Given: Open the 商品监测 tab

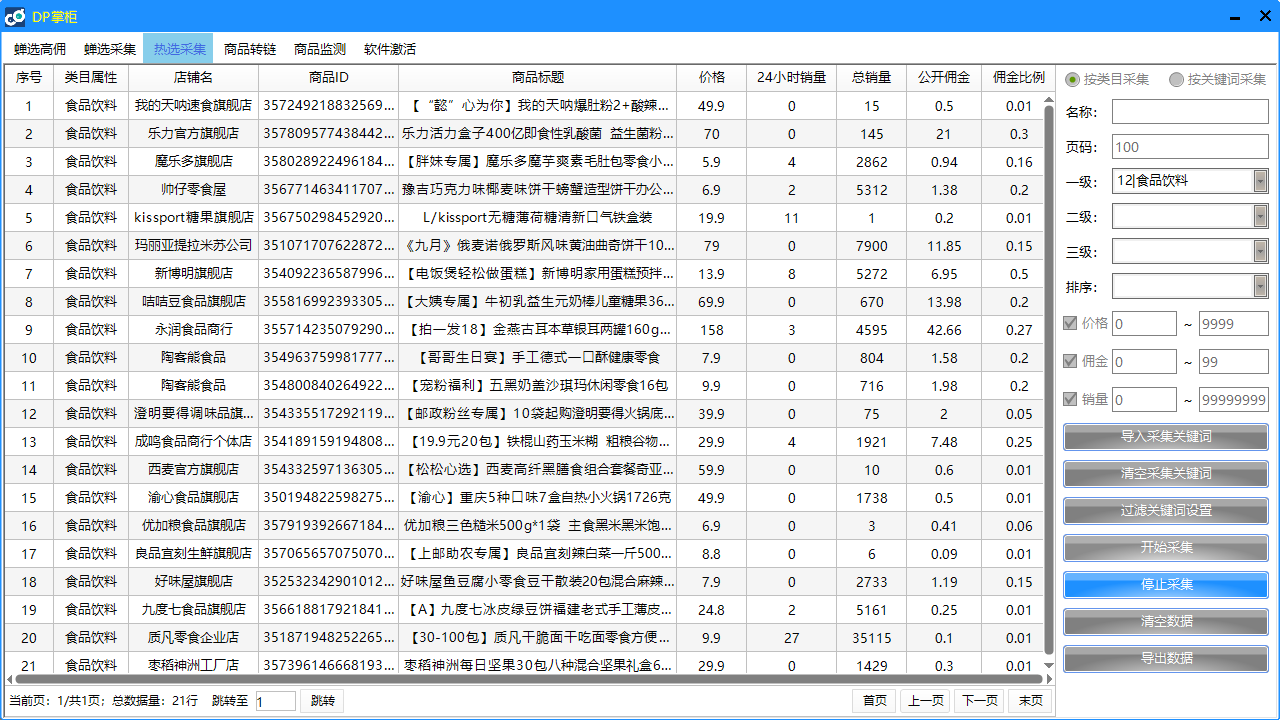Looking at the screenshot, I should point(320,49).
